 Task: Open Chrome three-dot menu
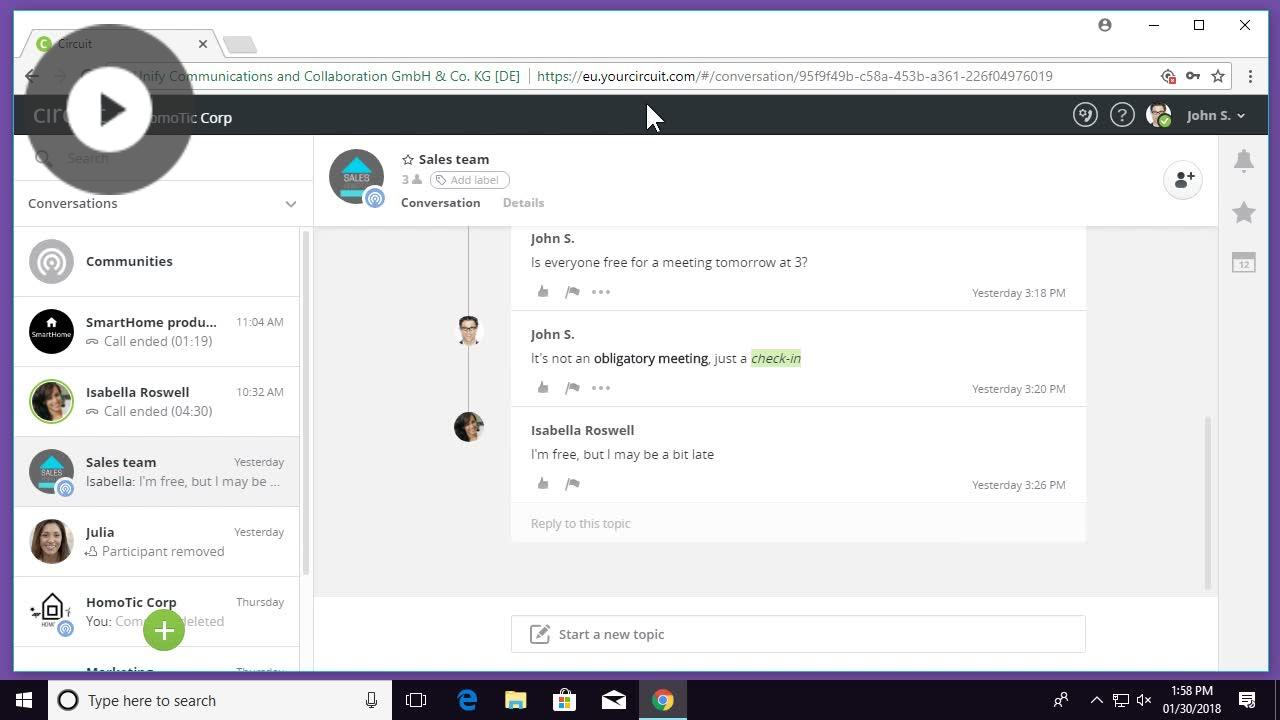tap(1250, 76)
